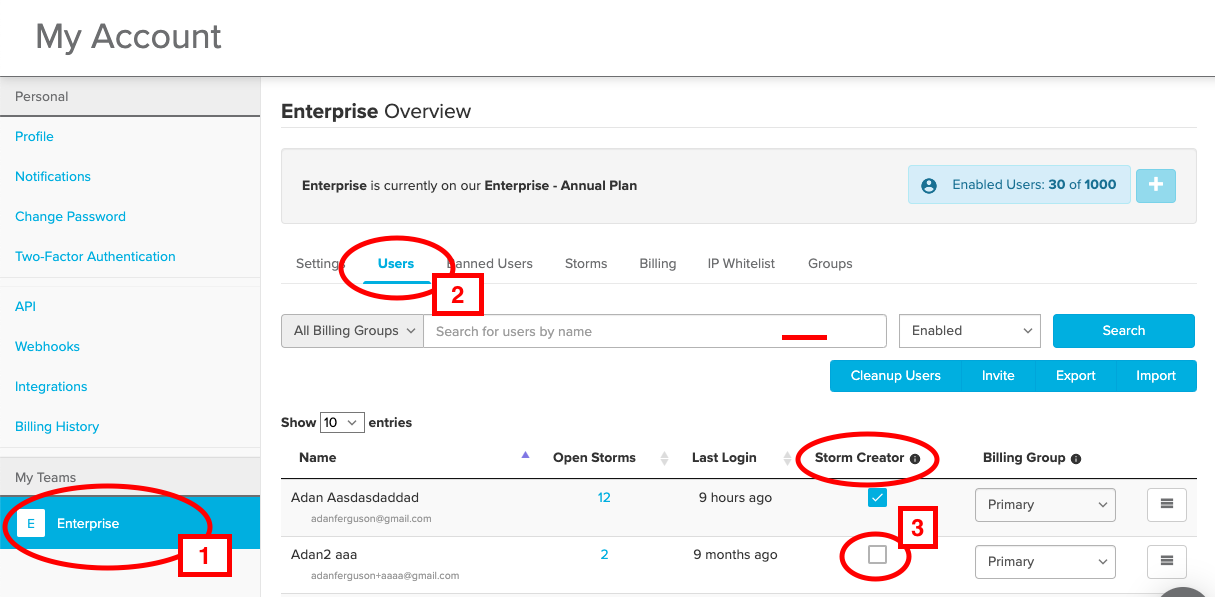
Task: Click the blue Search button
Action: click(1124, 331)
